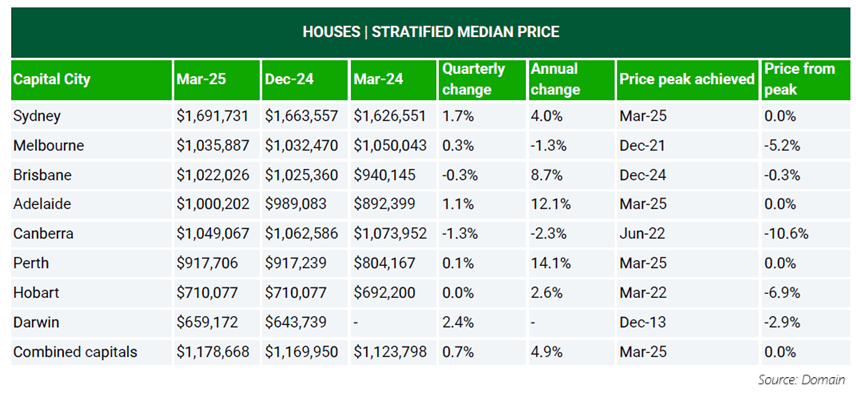The width and height of the screenshot is (856, 393).
Task: Select Melbourne's Mar-25 price $1,035,887
Action: [x=213, y=146]
